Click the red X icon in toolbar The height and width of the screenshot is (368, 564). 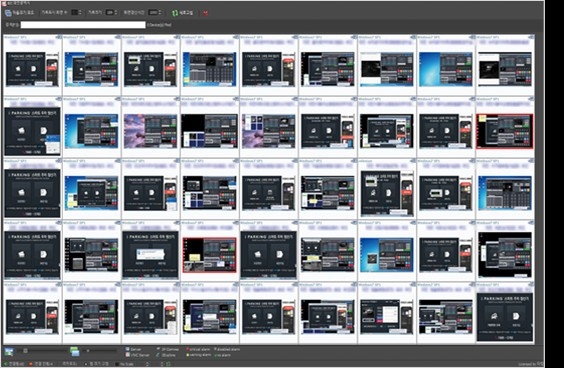206,13
